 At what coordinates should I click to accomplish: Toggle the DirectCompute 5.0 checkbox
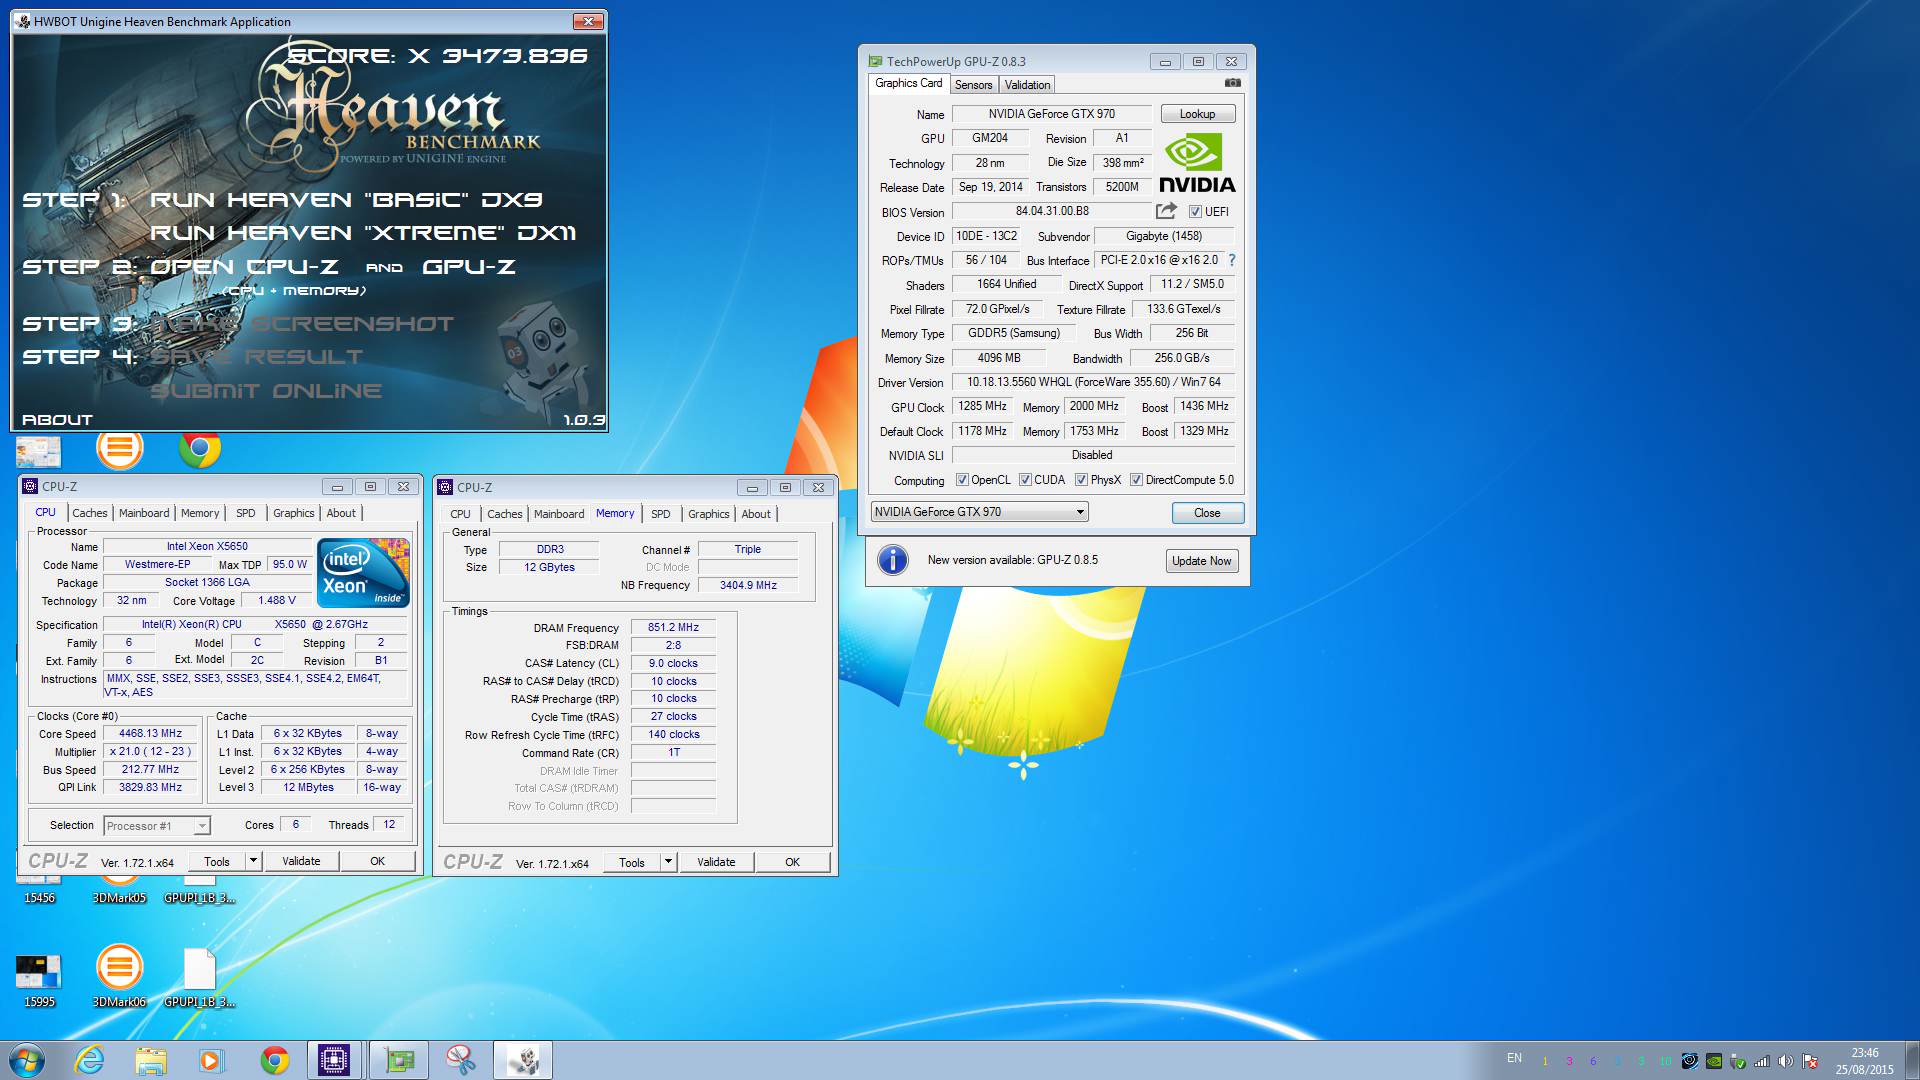click(1136, 480)
